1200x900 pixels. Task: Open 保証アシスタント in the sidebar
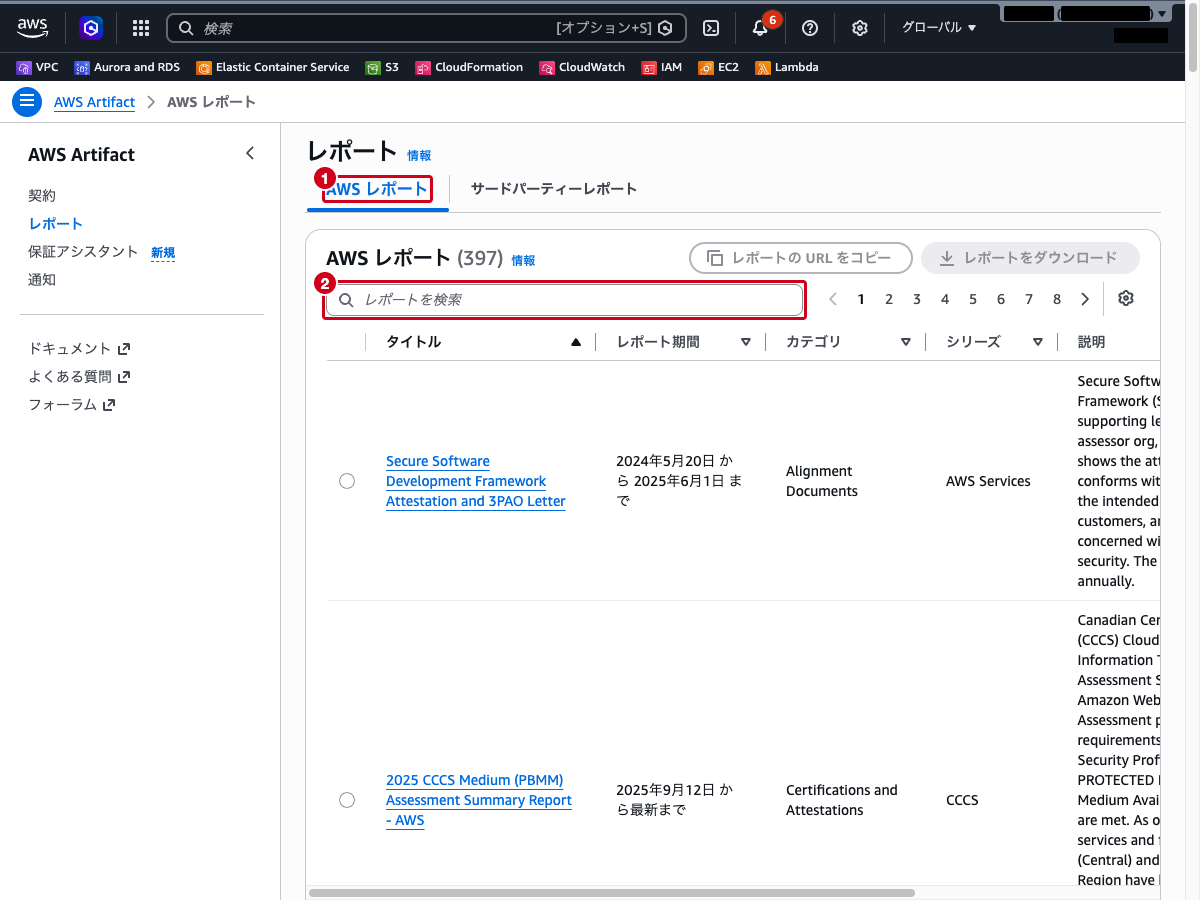pos(83,252)
